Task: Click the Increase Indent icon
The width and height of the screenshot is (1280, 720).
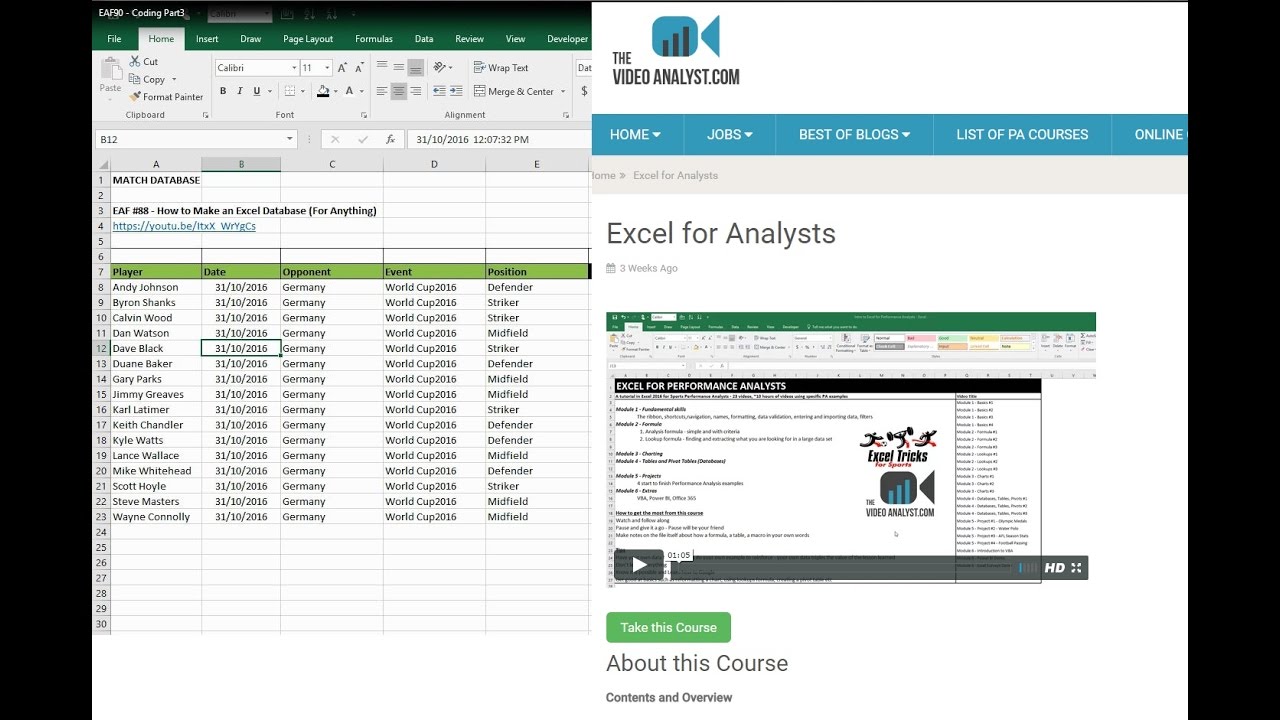Action: (x=454, y=91)
